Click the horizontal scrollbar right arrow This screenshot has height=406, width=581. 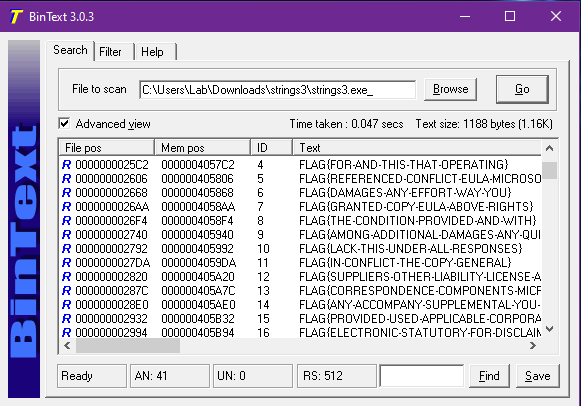(x=532, y=346)
